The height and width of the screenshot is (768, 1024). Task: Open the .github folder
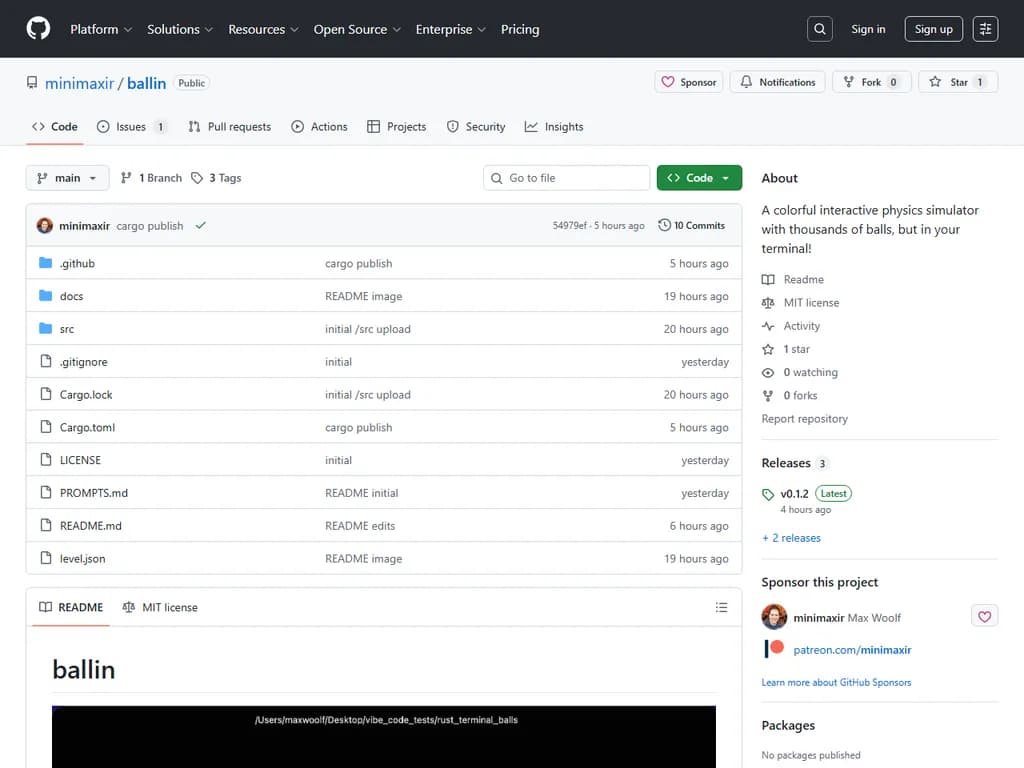77,264
